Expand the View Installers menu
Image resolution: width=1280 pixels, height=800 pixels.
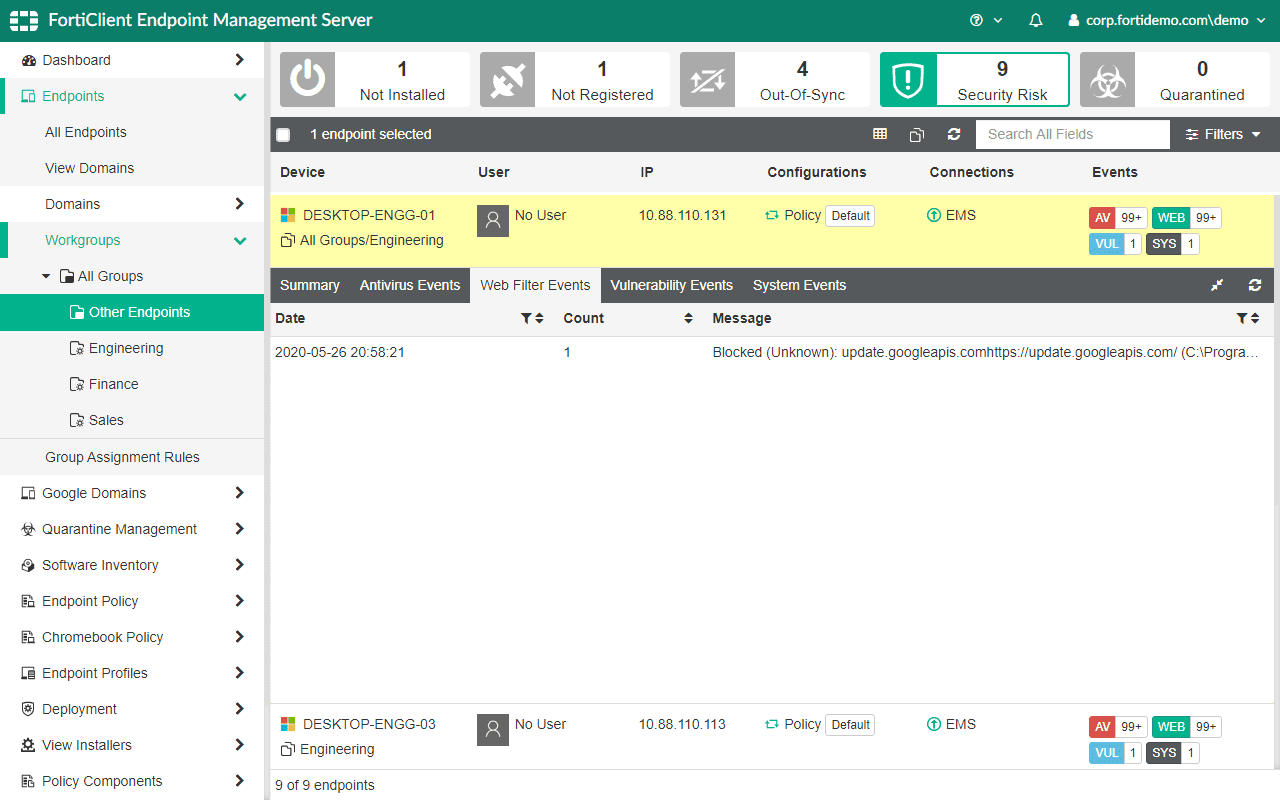(x=239, y=745)
